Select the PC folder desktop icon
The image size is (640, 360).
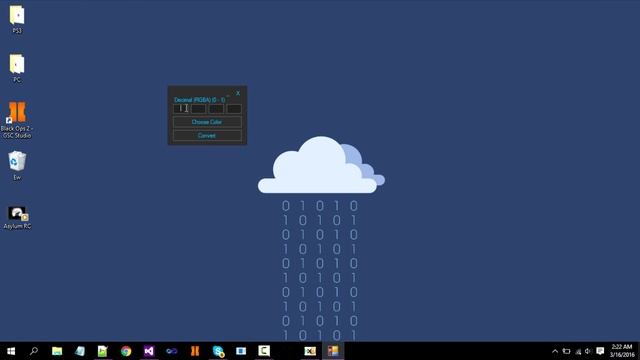[17, 68]
